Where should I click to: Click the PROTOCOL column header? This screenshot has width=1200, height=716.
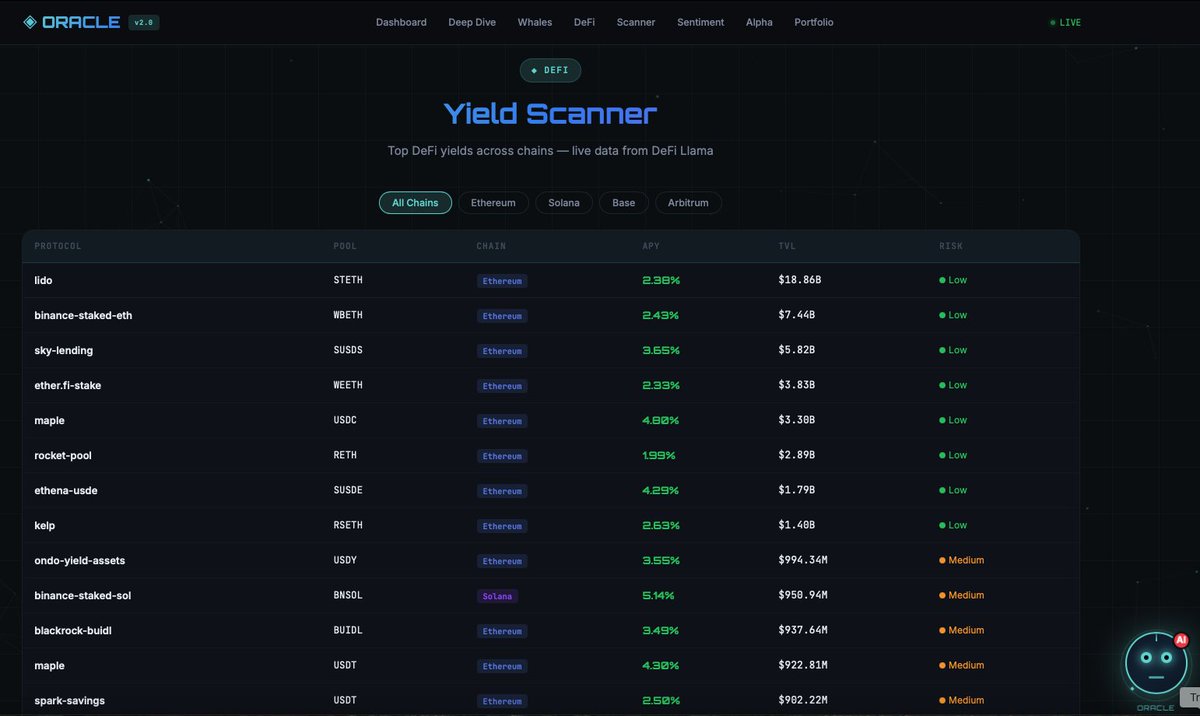pyautogui.click(x=58, y=246)
